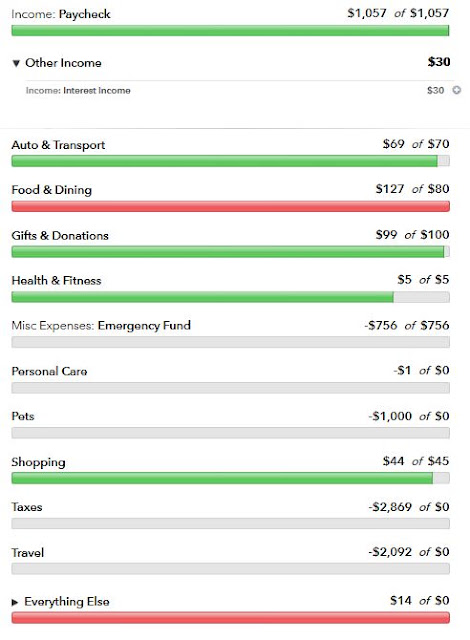Select the Food & Dining category label

(x=52, y=190)
